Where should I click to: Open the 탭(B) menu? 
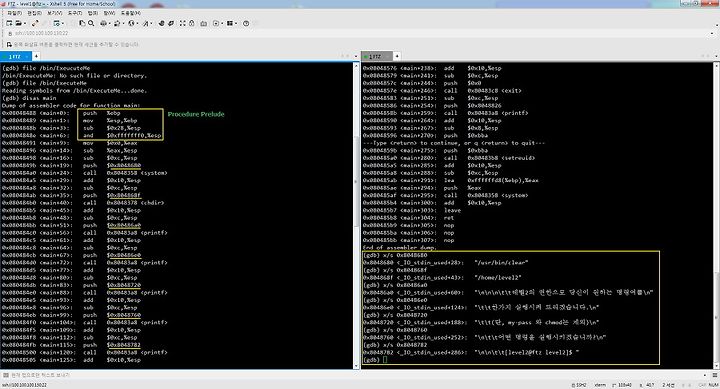(93, 13)
